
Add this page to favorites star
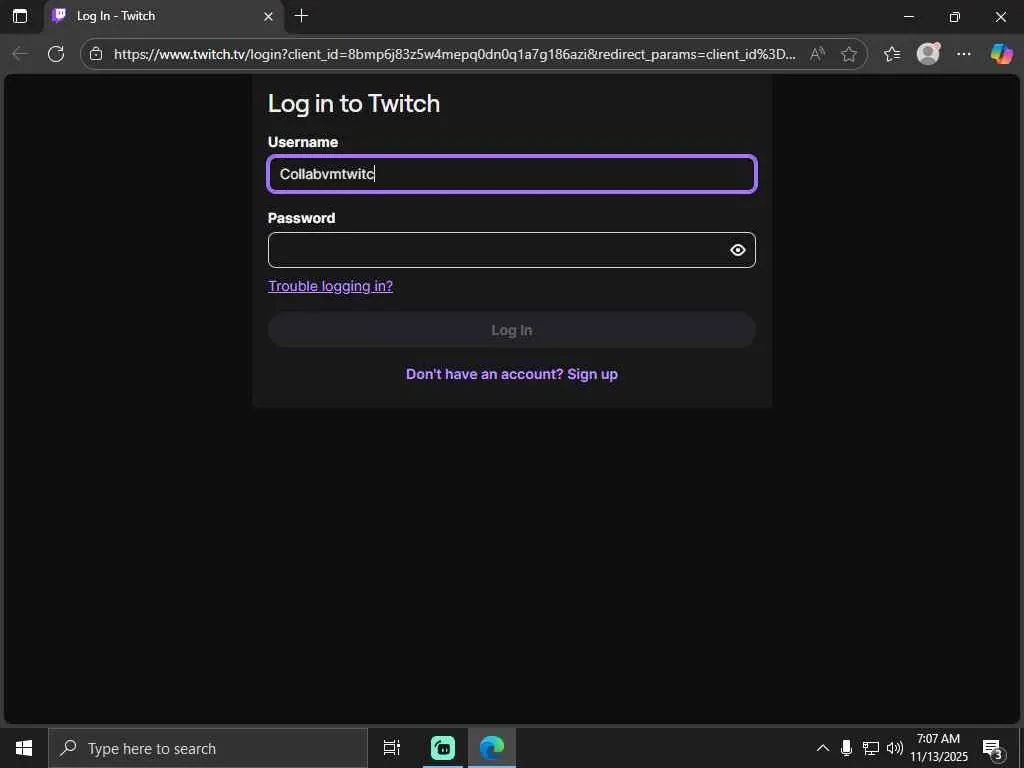tap(848, 54)
